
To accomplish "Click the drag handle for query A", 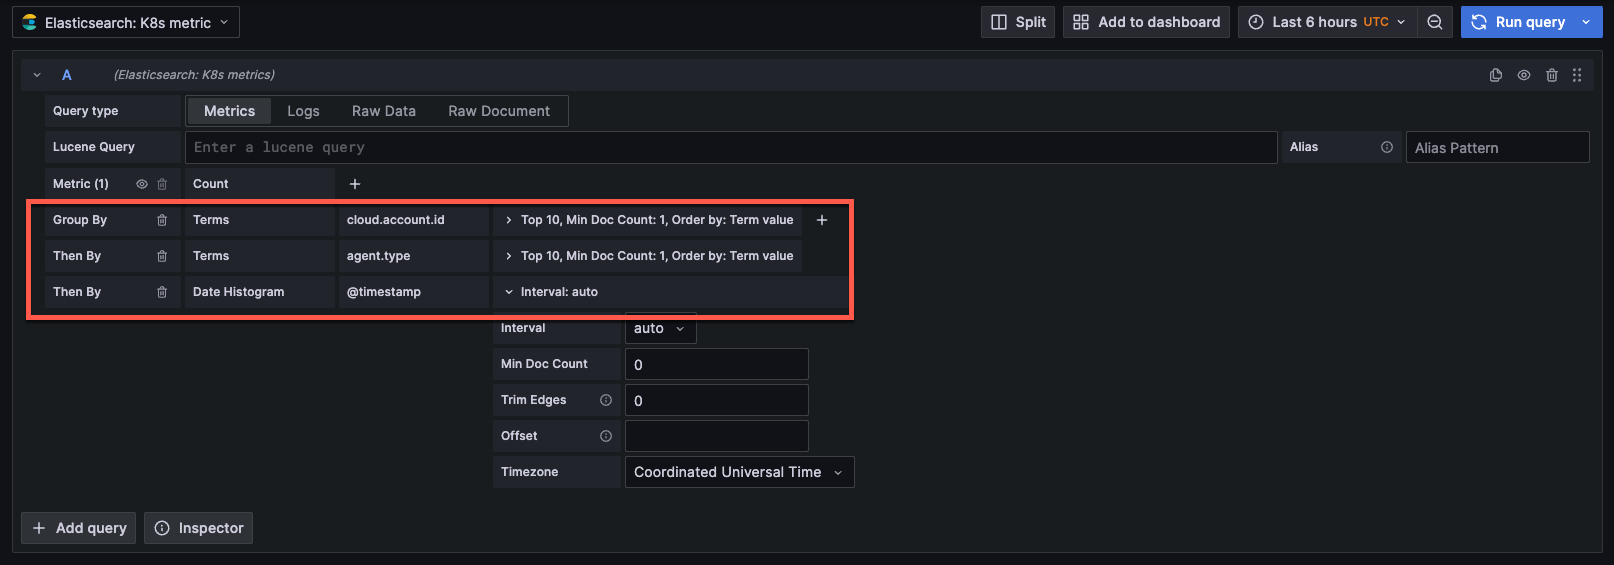I will pyautogui.click(x=1577, y=75).
